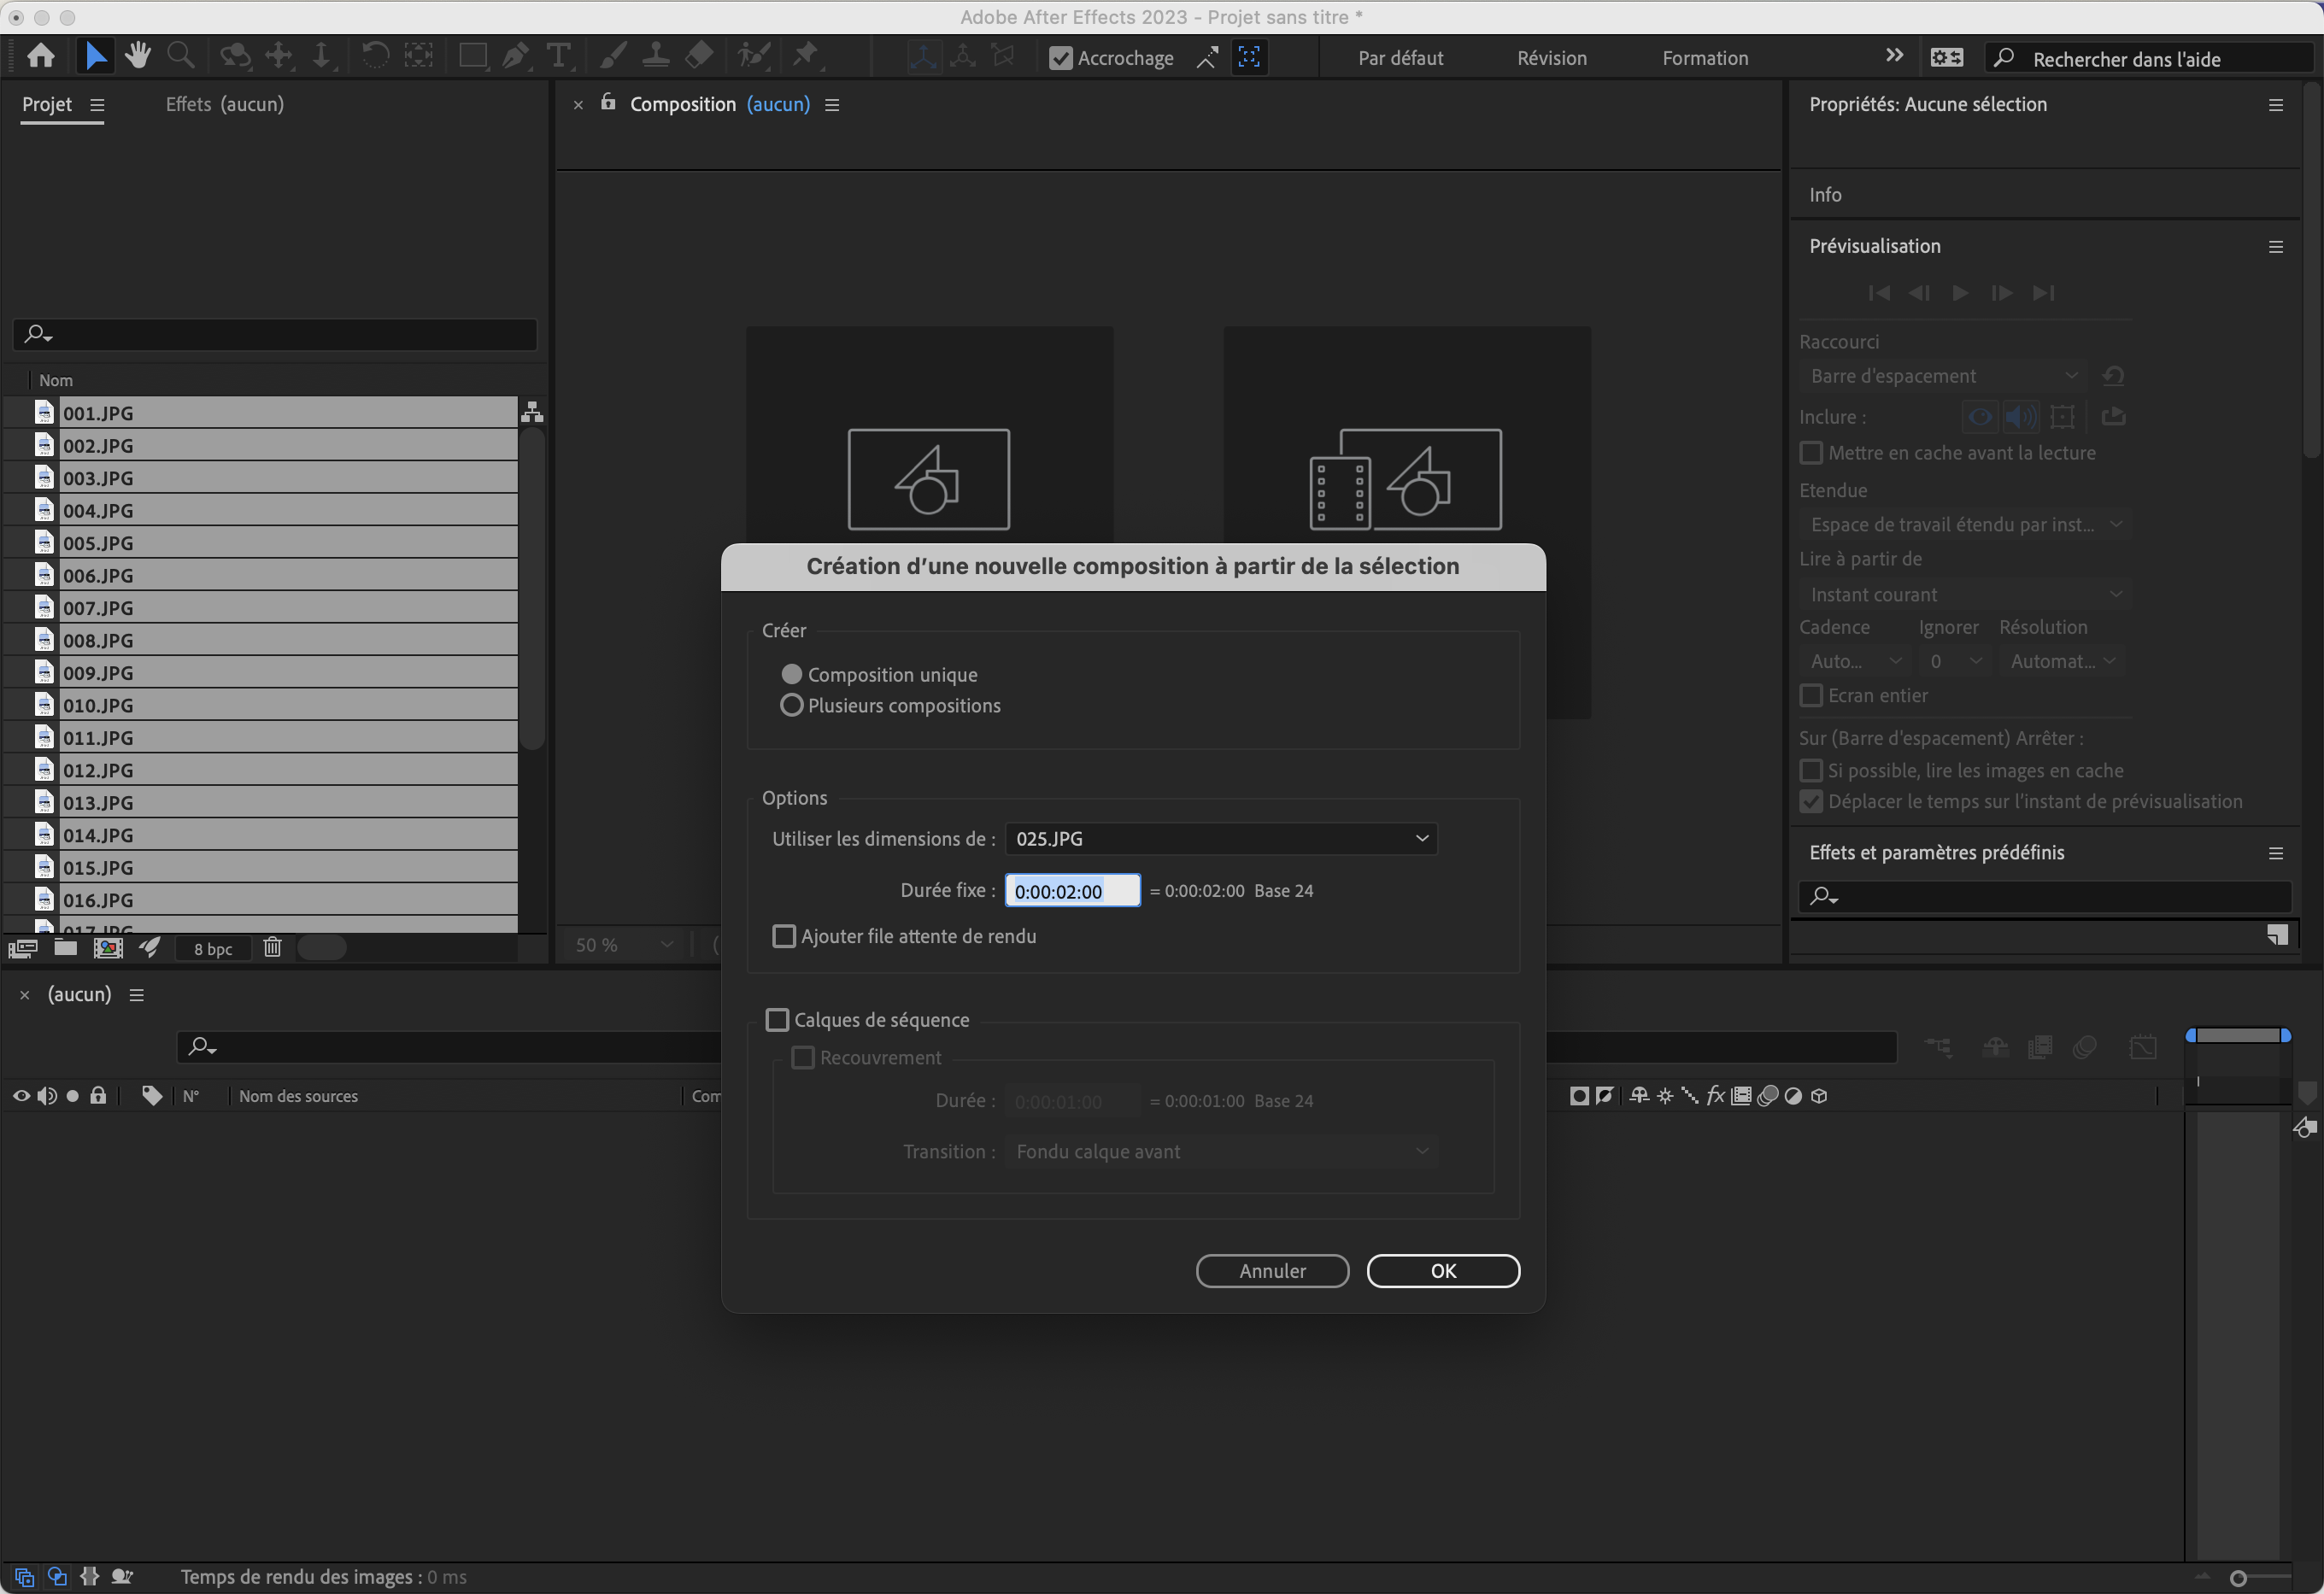Enable the Ajouter file attente de rendu checkbox
This screenshot has width=2324, height=1594.
(x=785, y=936)
